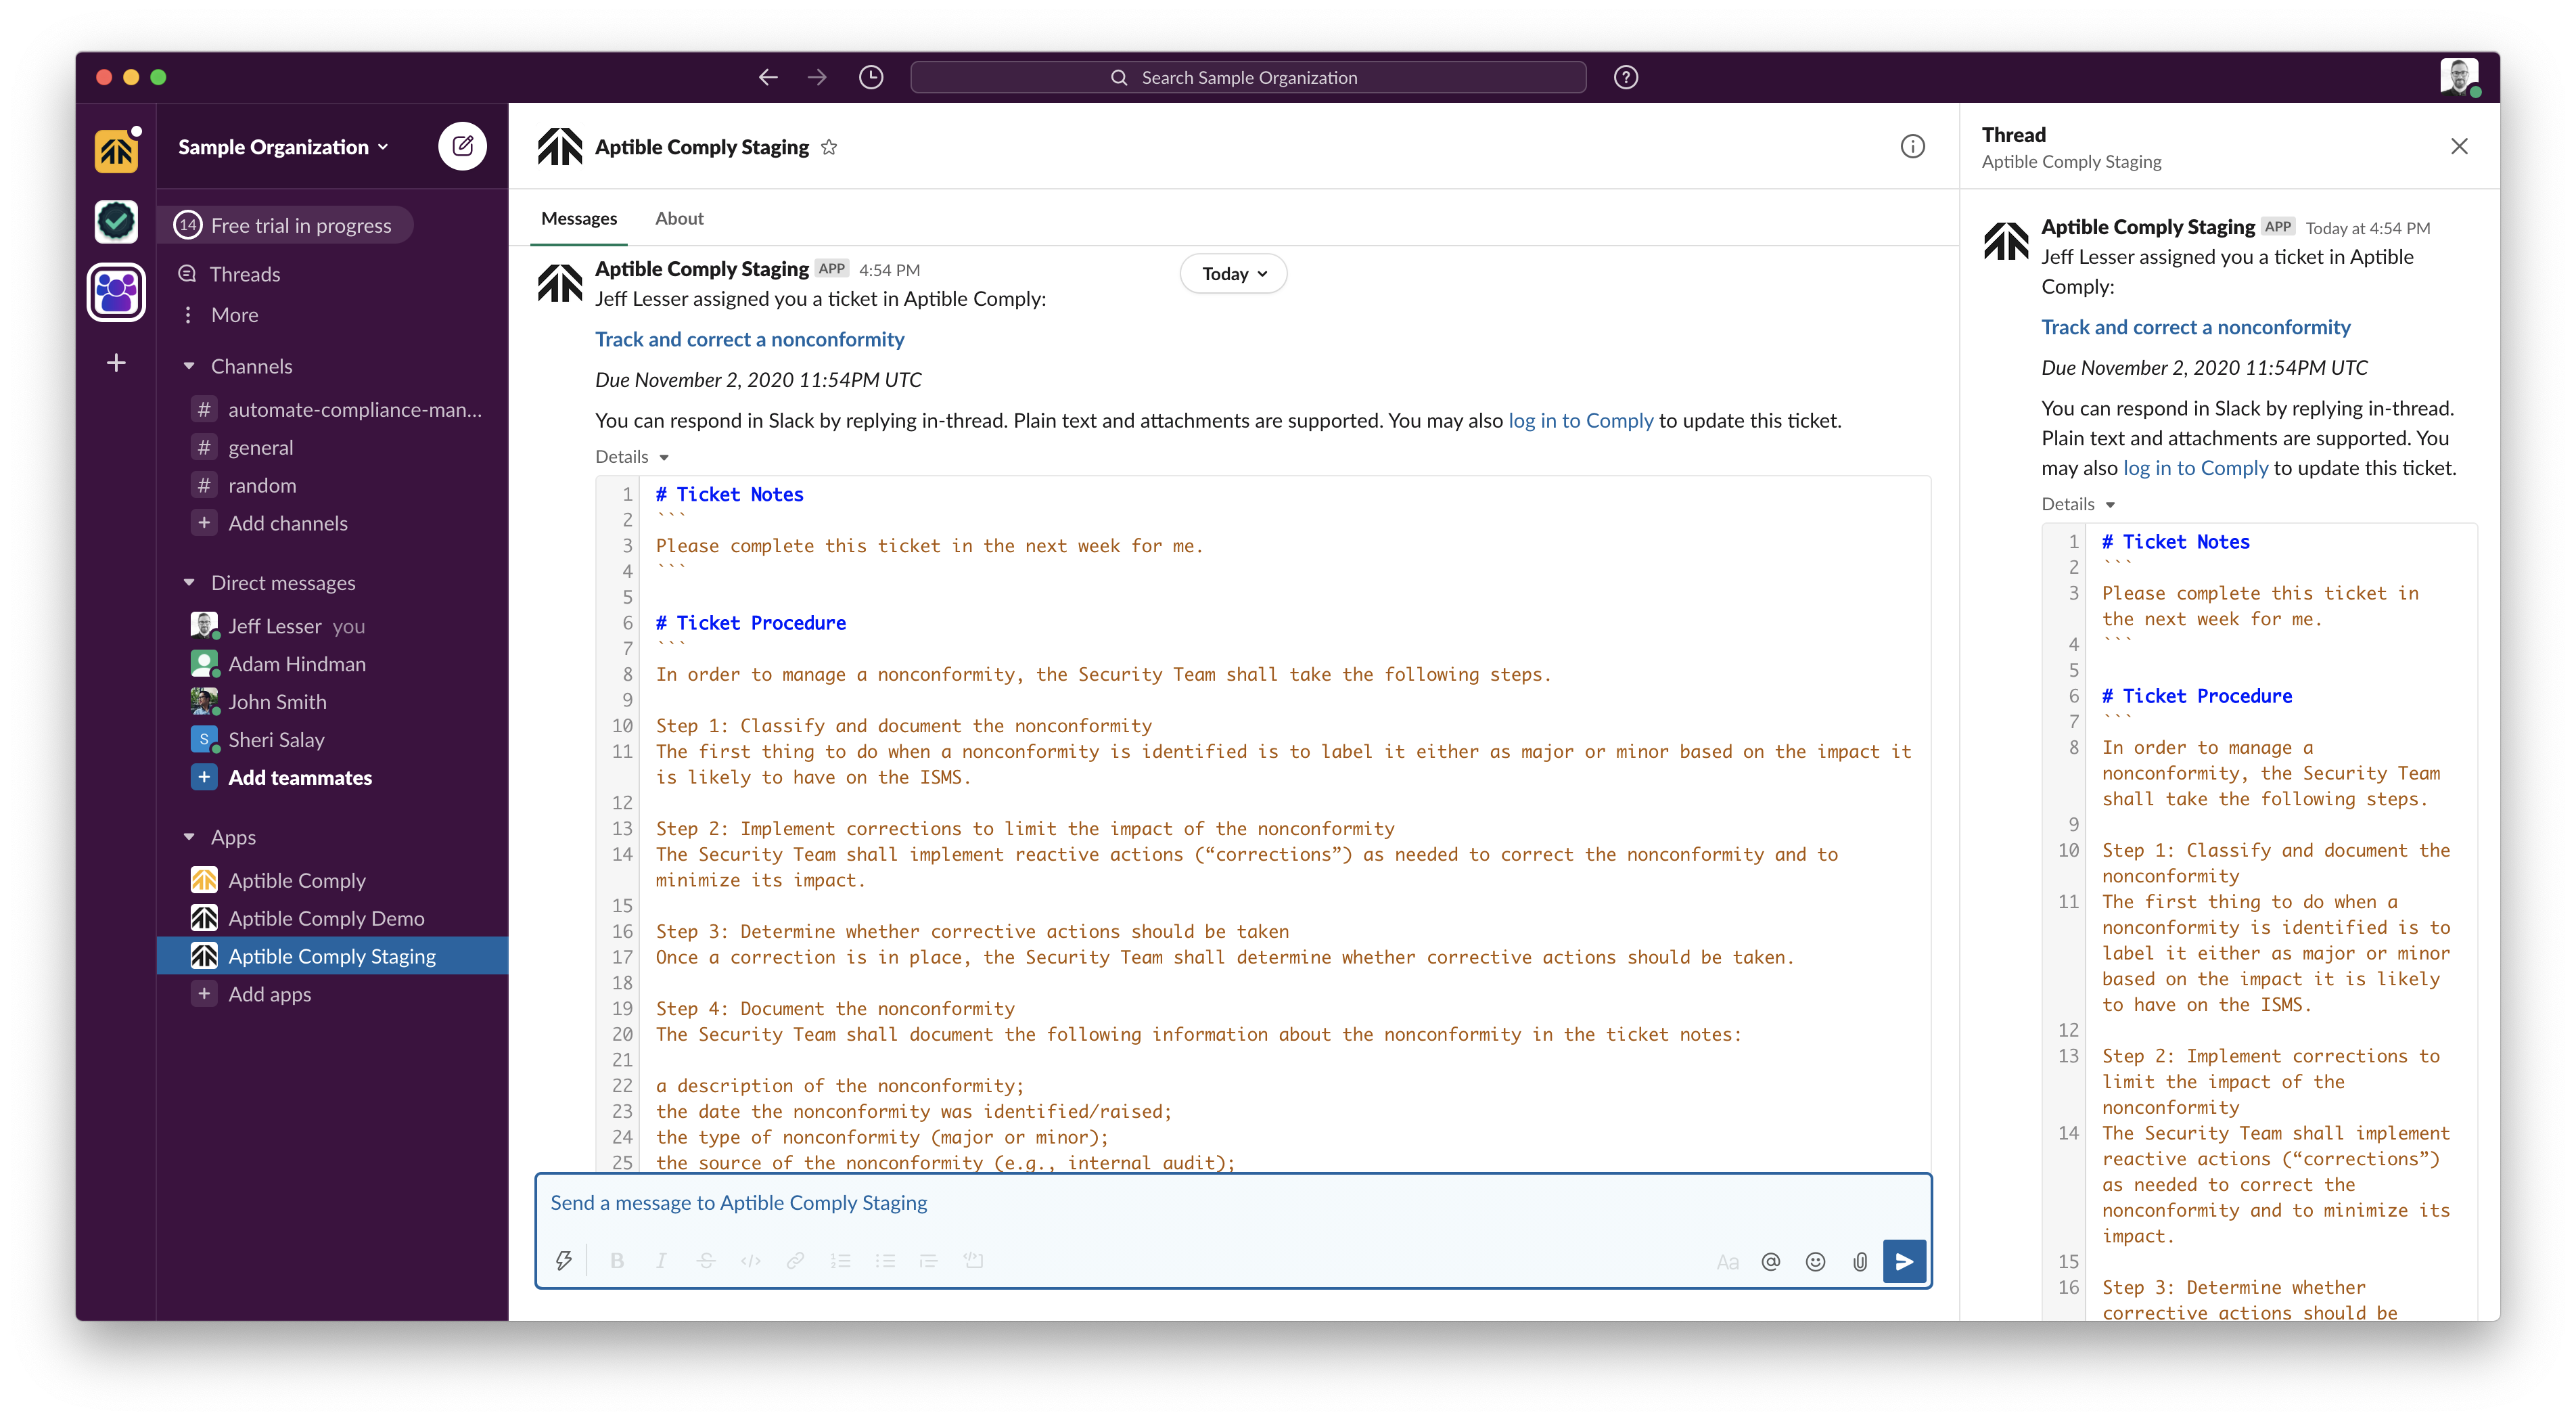Viewport: 2576px width, 1421px height.
Task: Click the attach file paperclip icon
Action: [x=1860, y=1262]
